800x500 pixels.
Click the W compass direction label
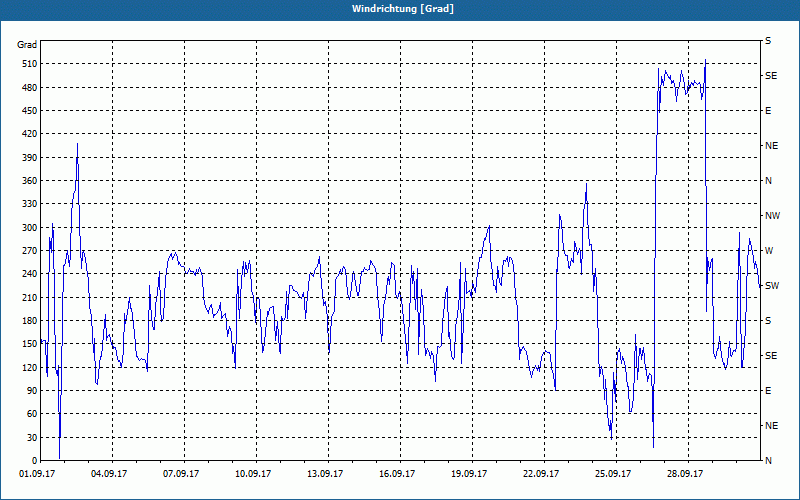coord(769,251)
